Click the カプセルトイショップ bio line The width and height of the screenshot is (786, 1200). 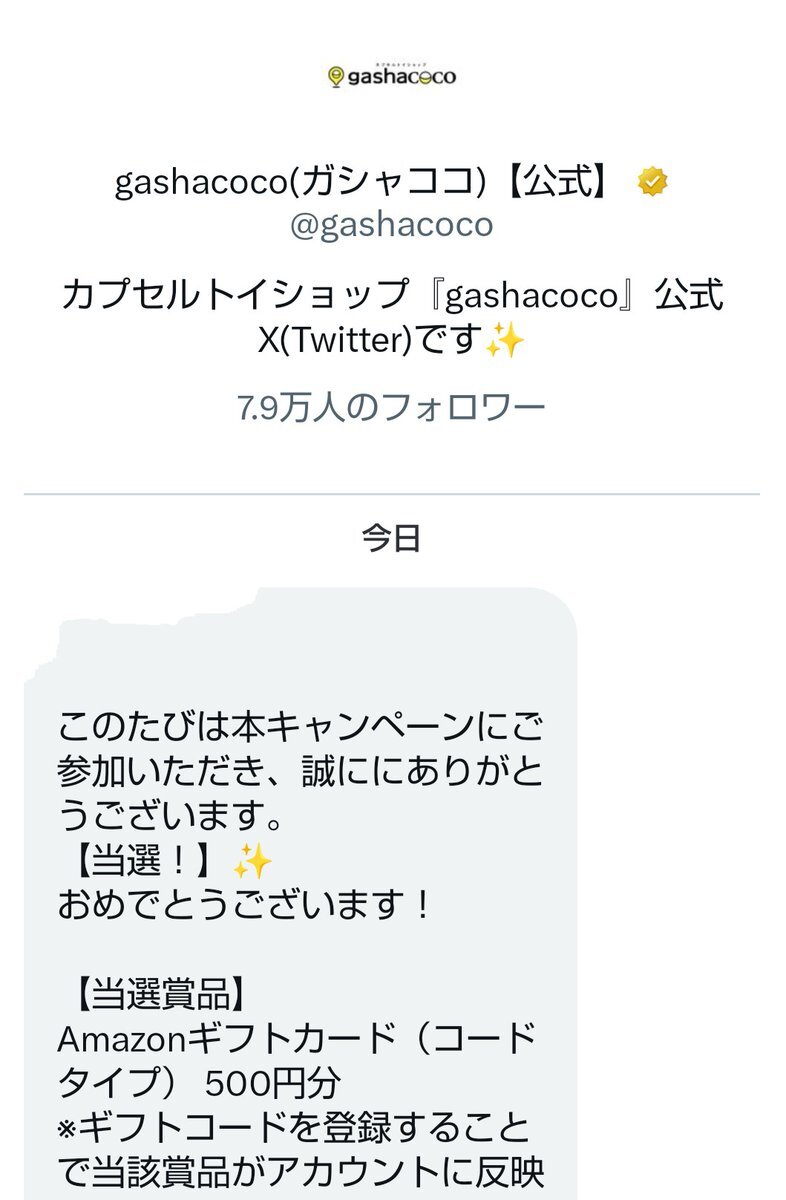[392, 296]
